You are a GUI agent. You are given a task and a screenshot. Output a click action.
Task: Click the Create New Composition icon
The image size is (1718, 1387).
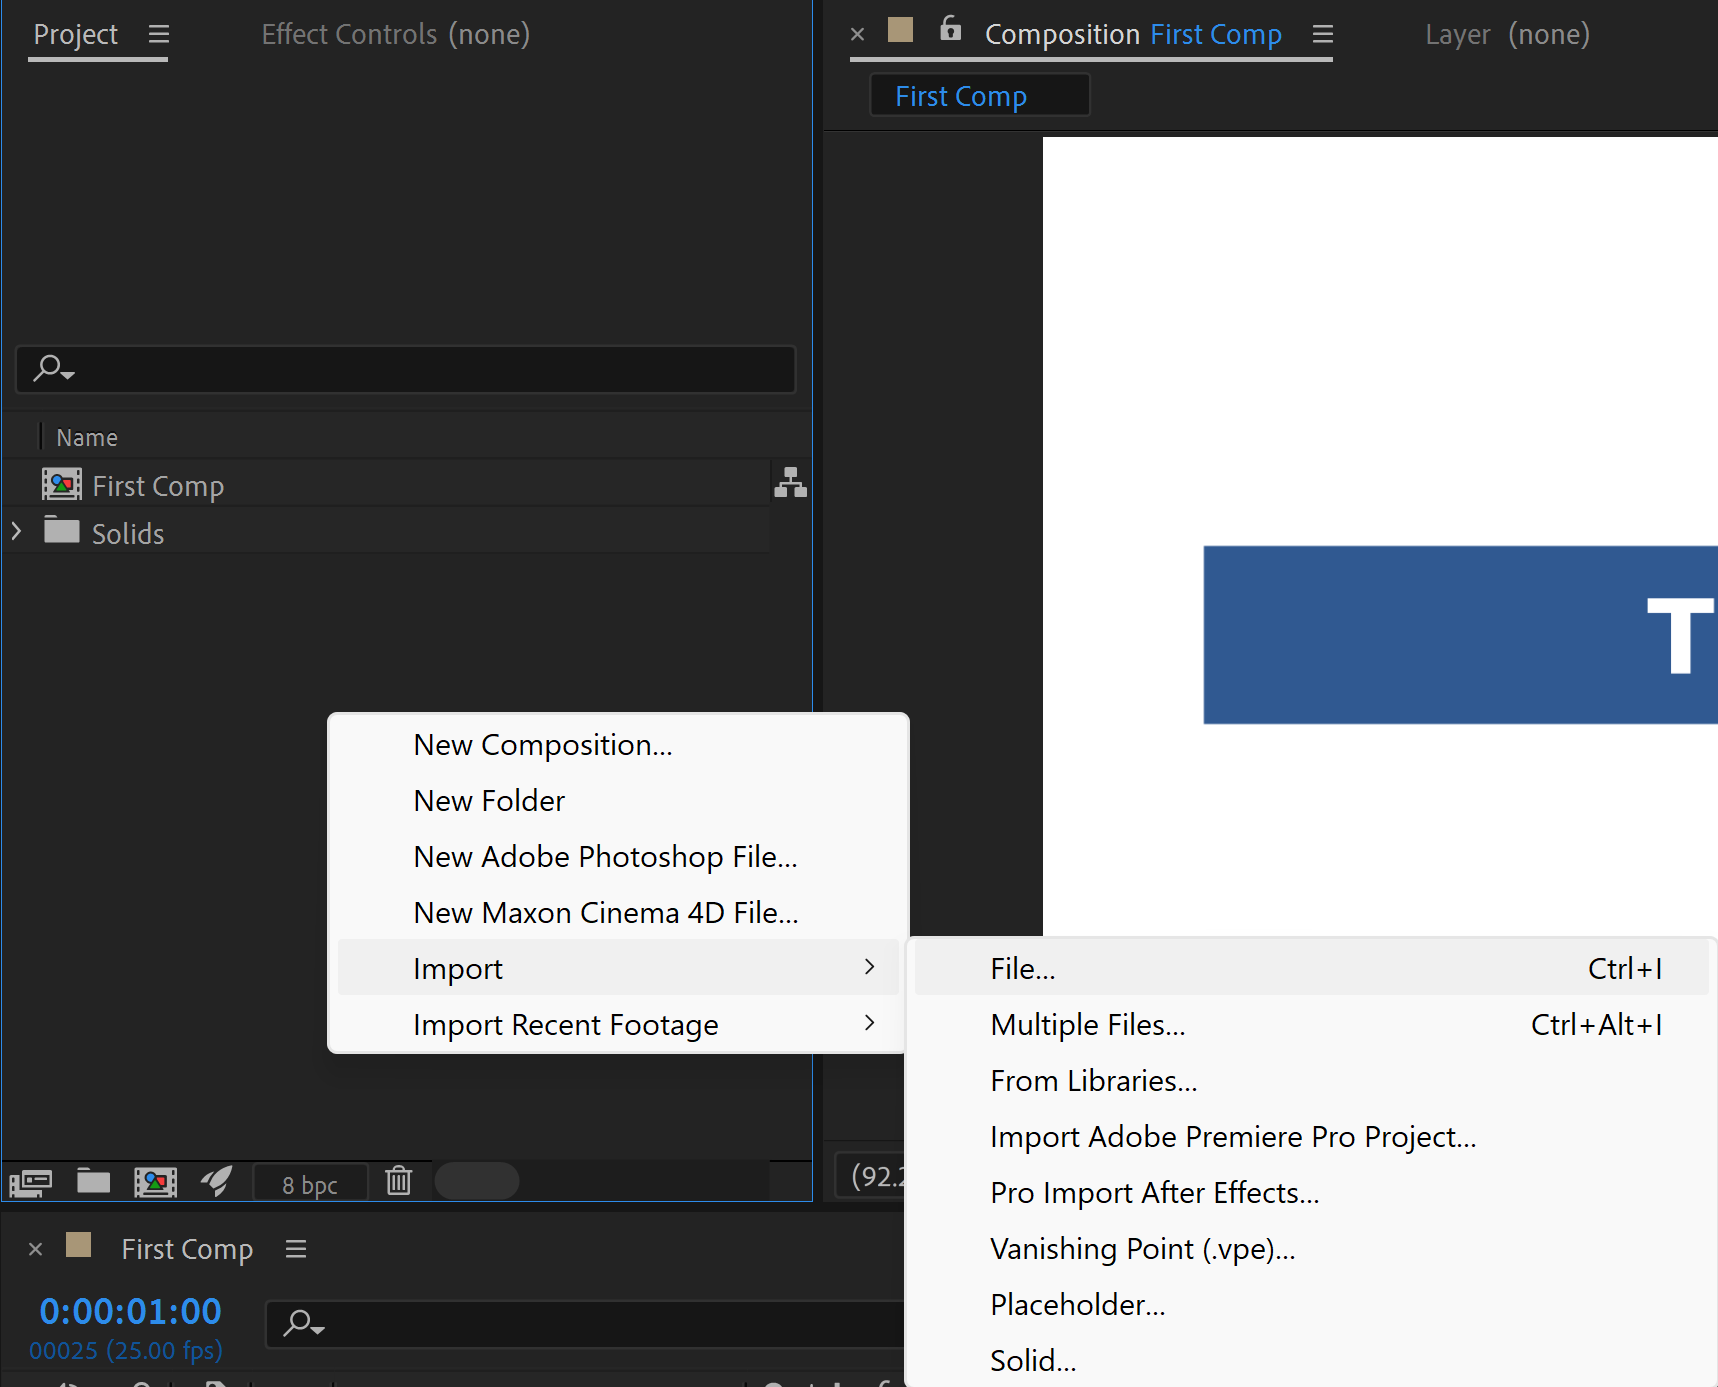click(x=156, y=1181)
